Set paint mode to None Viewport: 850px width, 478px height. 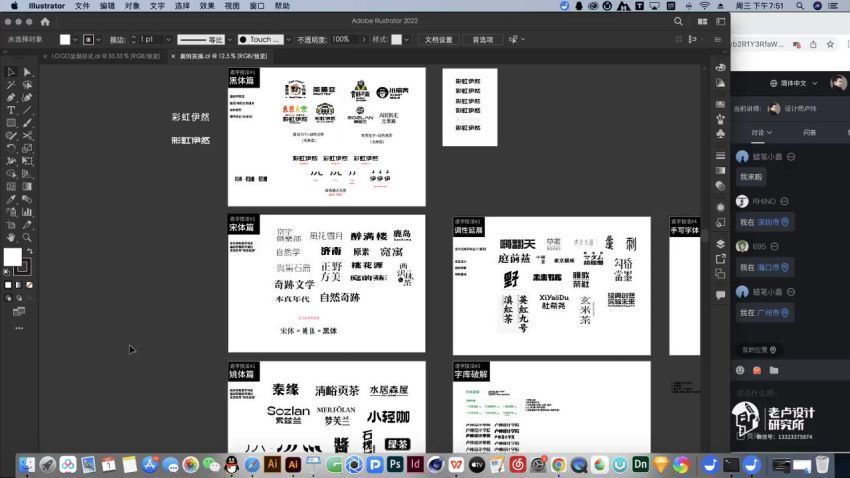tap(29, 285)
